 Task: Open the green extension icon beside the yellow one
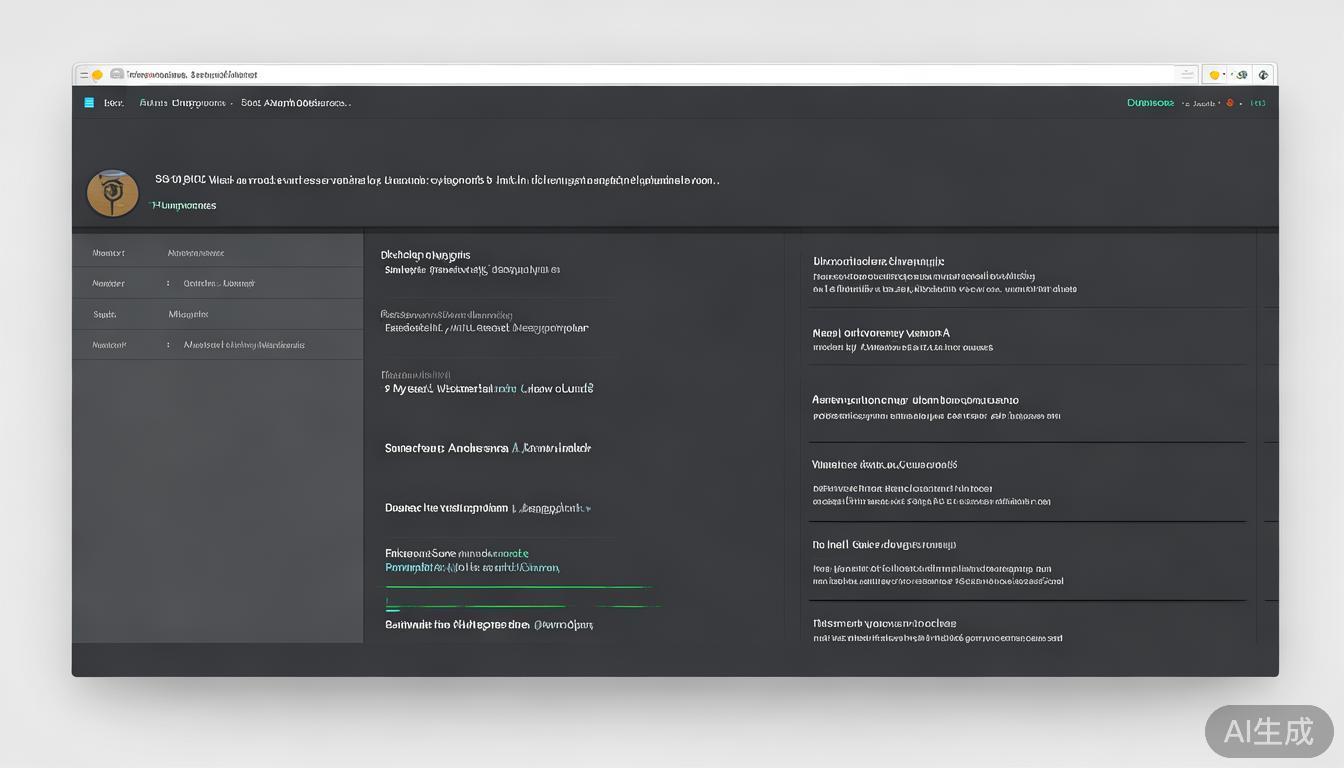[x=1242, y=75]
